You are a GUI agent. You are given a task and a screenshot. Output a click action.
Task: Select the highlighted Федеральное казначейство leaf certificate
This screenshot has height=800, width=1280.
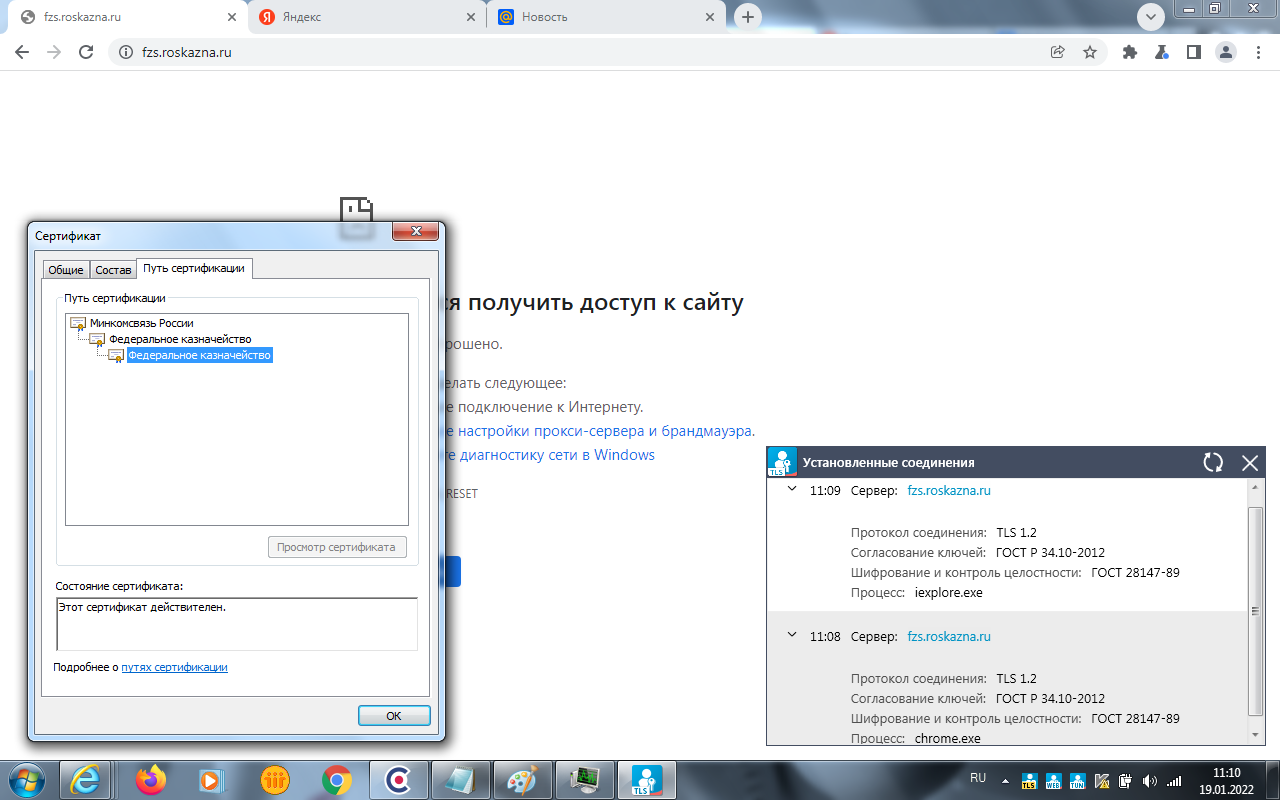coord(199,355)
